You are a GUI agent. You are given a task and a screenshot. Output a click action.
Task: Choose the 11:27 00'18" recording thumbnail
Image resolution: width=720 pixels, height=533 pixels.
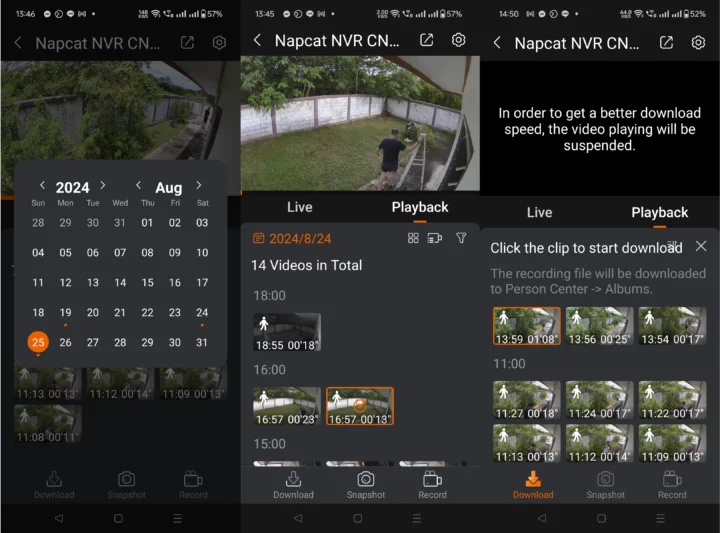pos(526,399)
